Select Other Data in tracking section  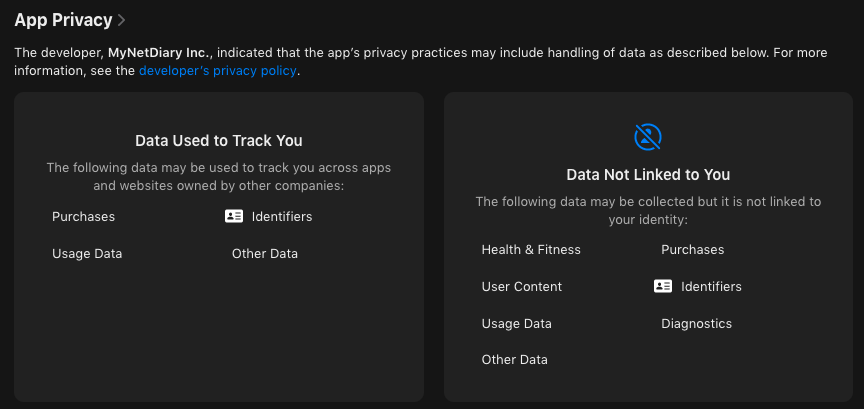point(264,254)
